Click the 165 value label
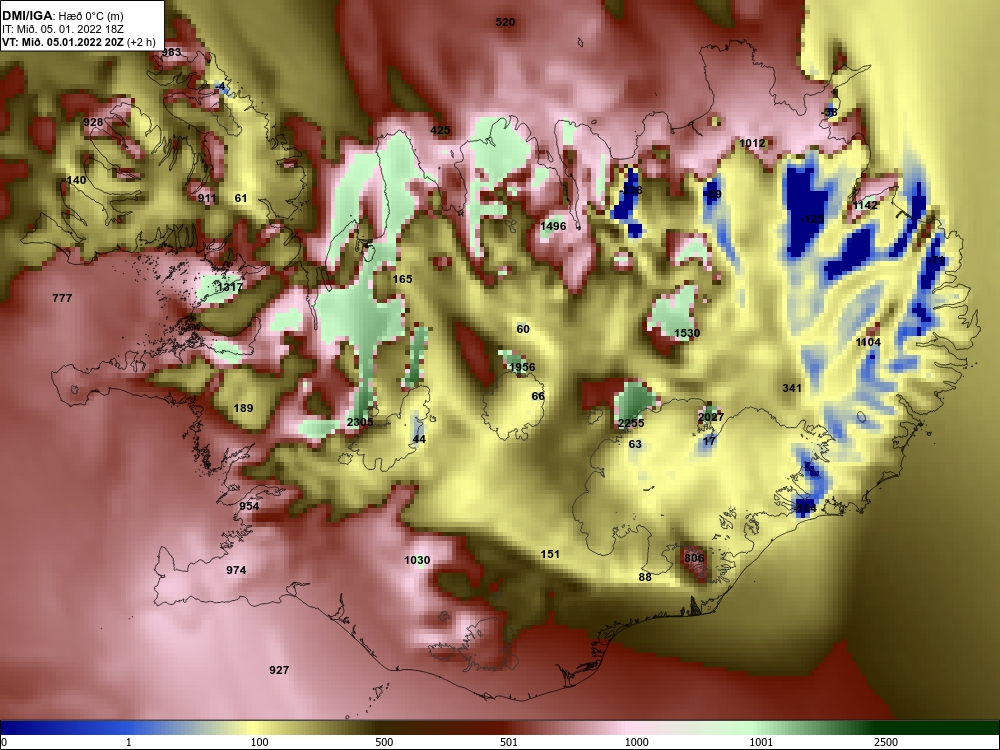The image size is (1000, 750). 402,279
